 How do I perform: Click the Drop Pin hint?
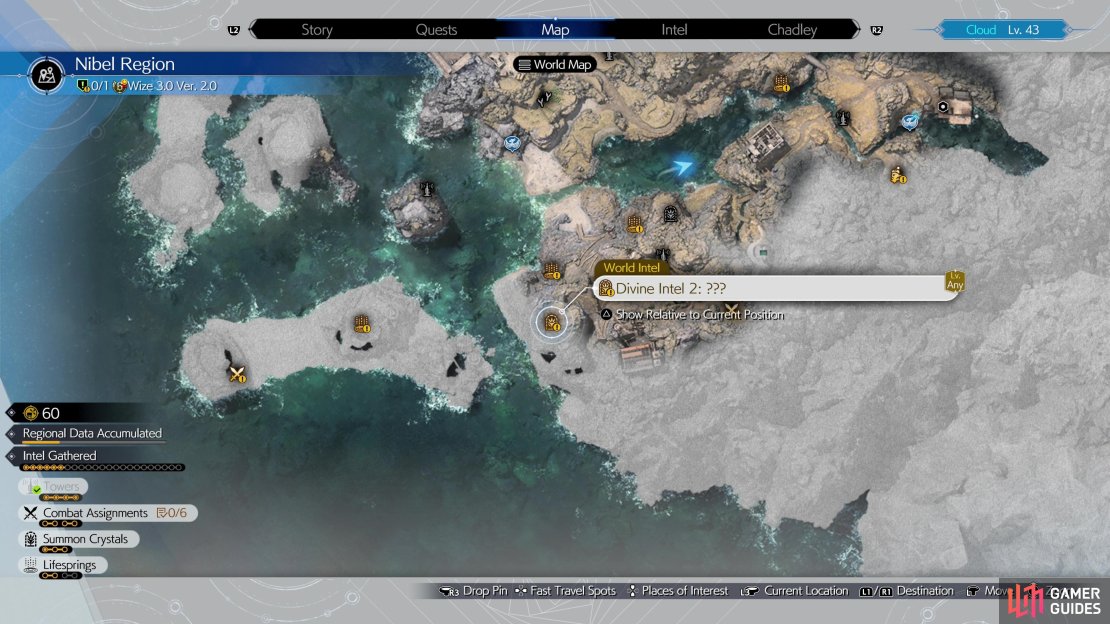[x=473, y=591]
